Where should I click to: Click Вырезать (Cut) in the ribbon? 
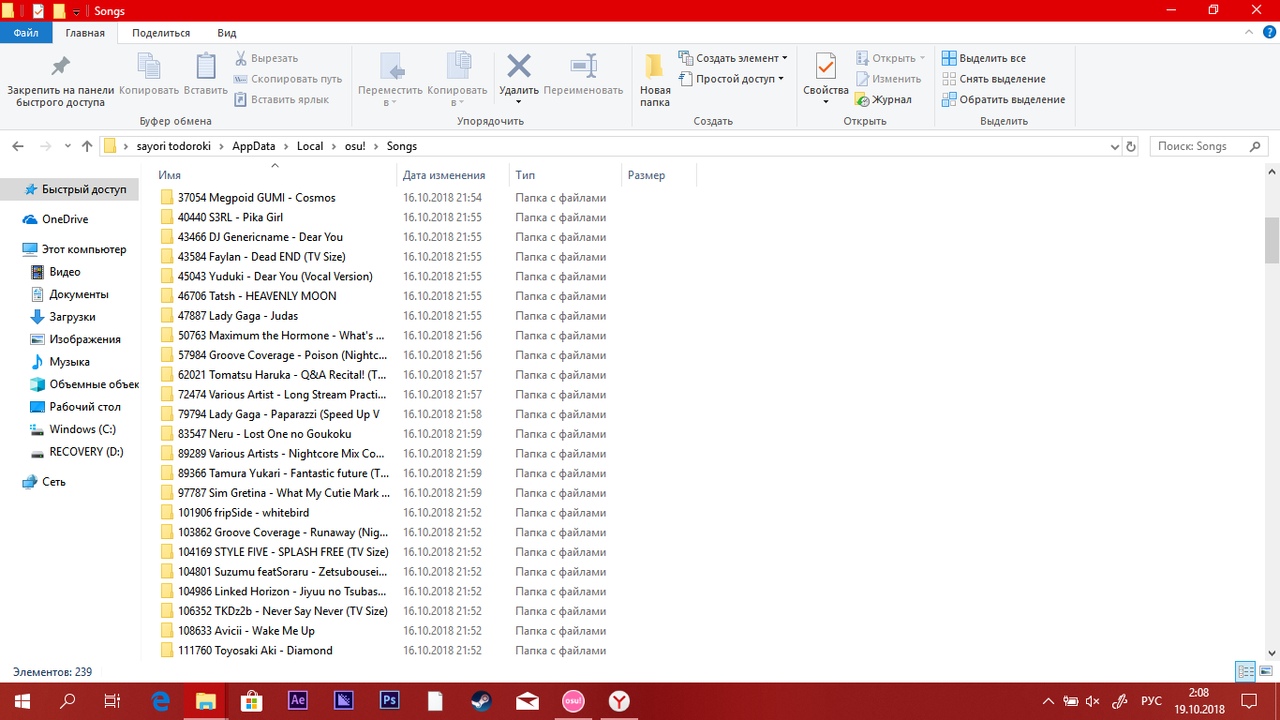(x=265, y=58)
